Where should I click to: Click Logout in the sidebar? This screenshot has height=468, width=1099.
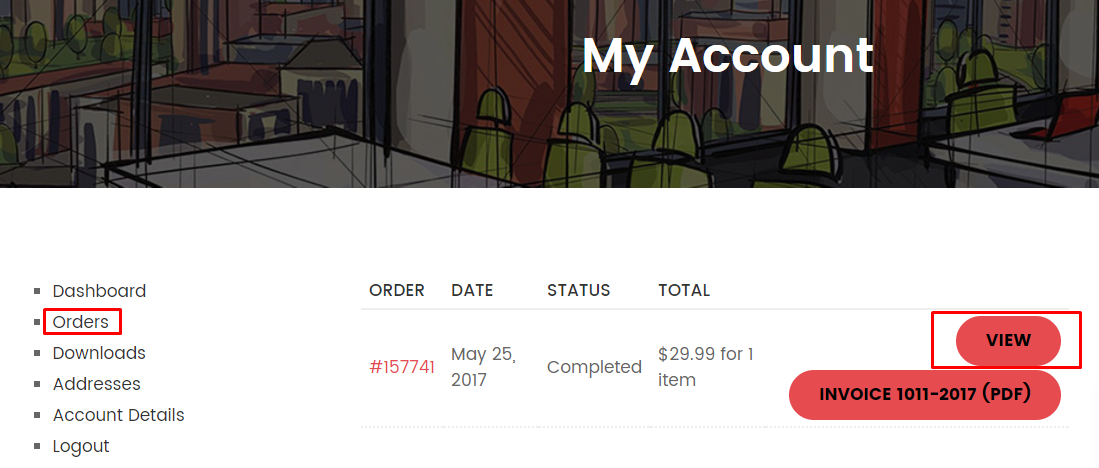[x=81, y=446]
